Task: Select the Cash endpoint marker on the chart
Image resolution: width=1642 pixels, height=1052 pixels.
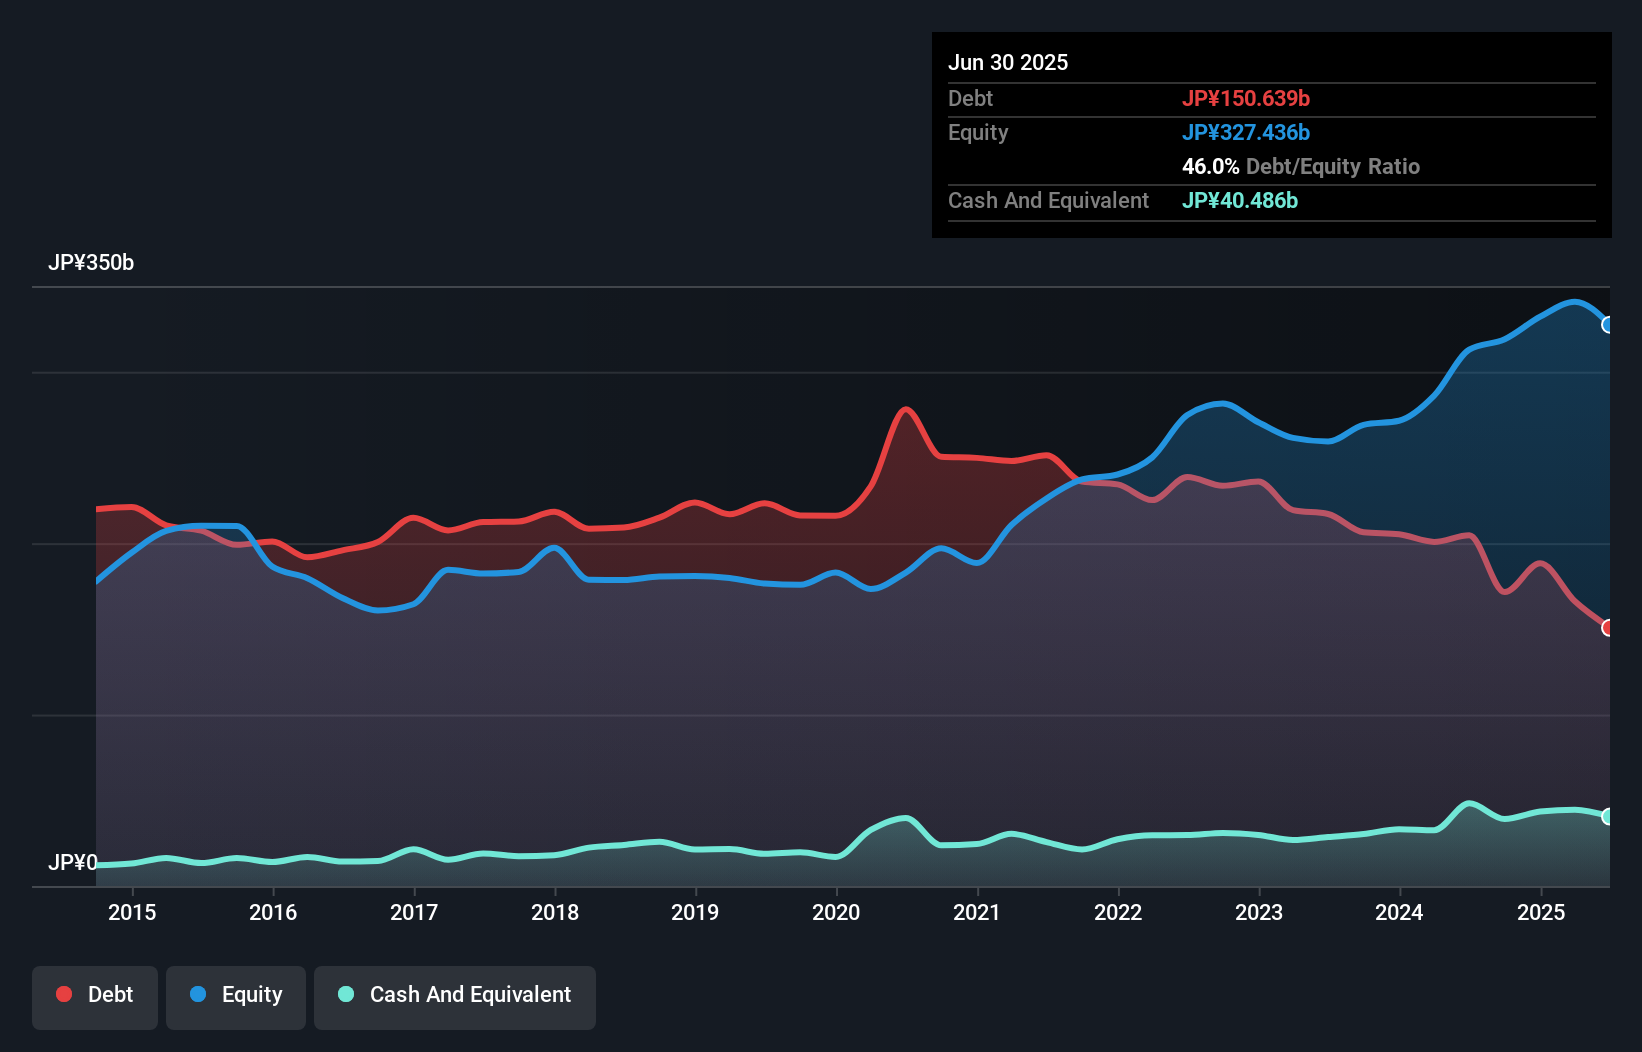Action: click(x=1608, y=817)
